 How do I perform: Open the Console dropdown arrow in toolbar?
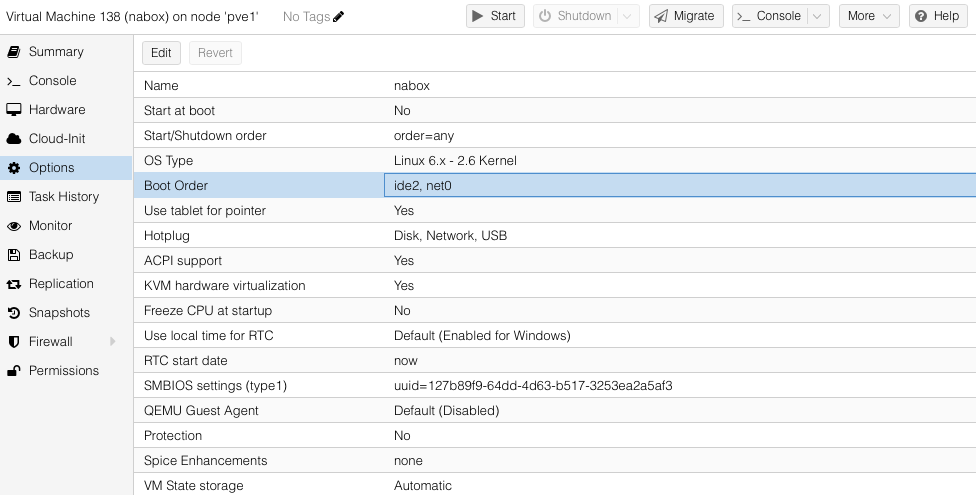click(x=817, y=16)
